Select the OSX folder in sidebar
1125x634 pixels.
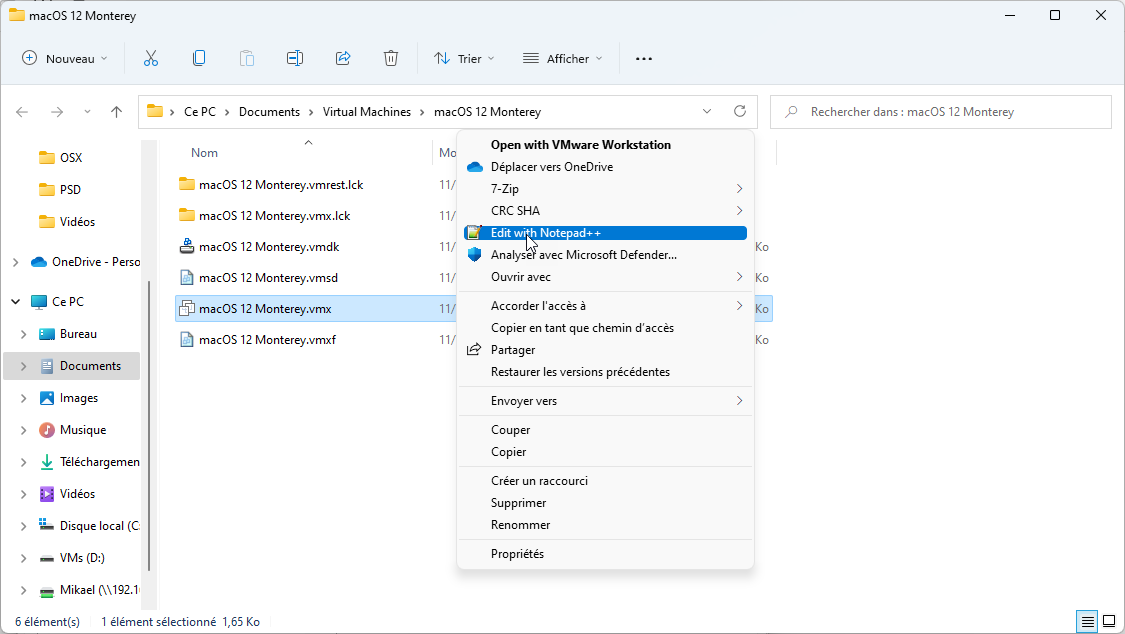(61, 158)
